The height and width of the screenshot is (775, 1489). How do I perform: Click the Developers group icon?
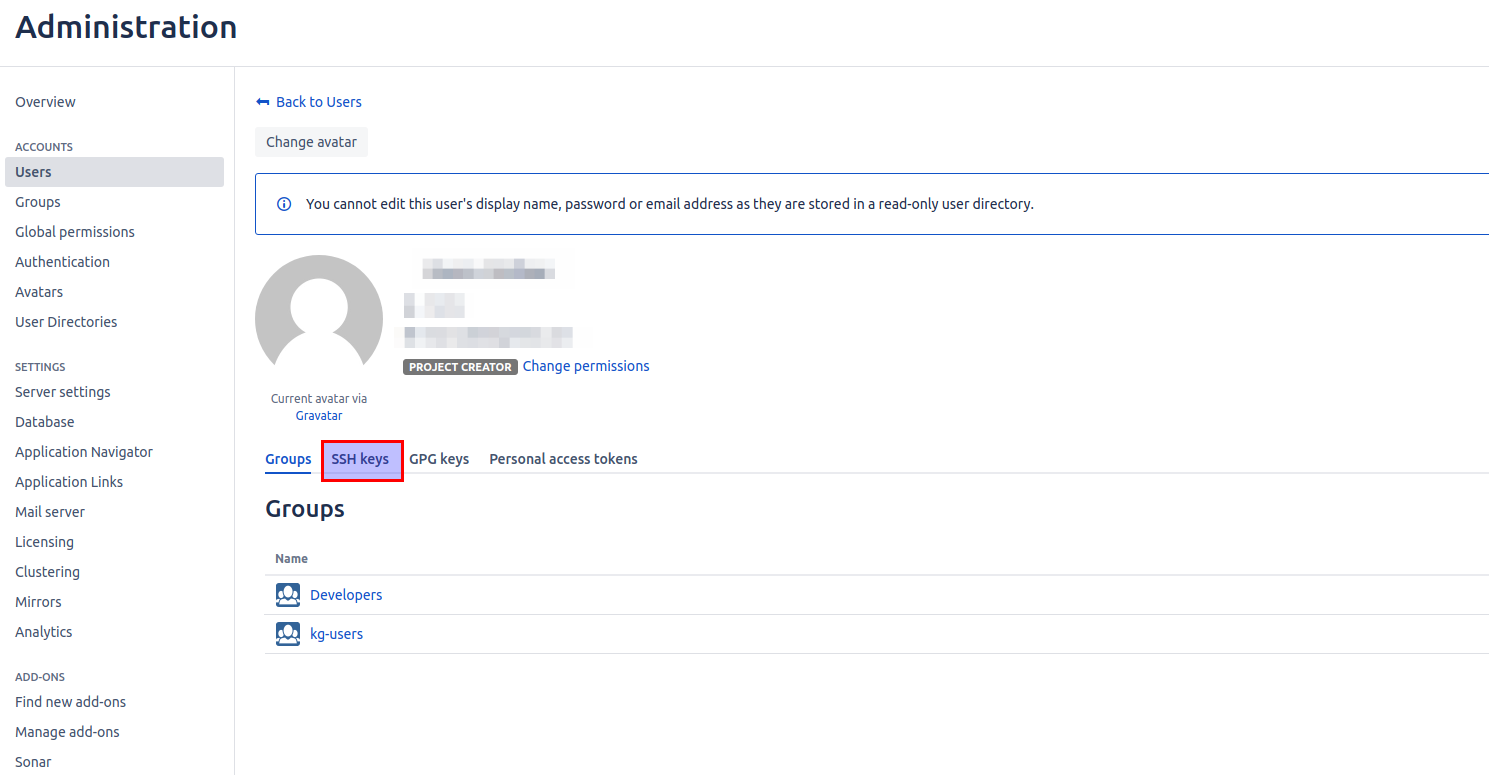coord(287,594)
